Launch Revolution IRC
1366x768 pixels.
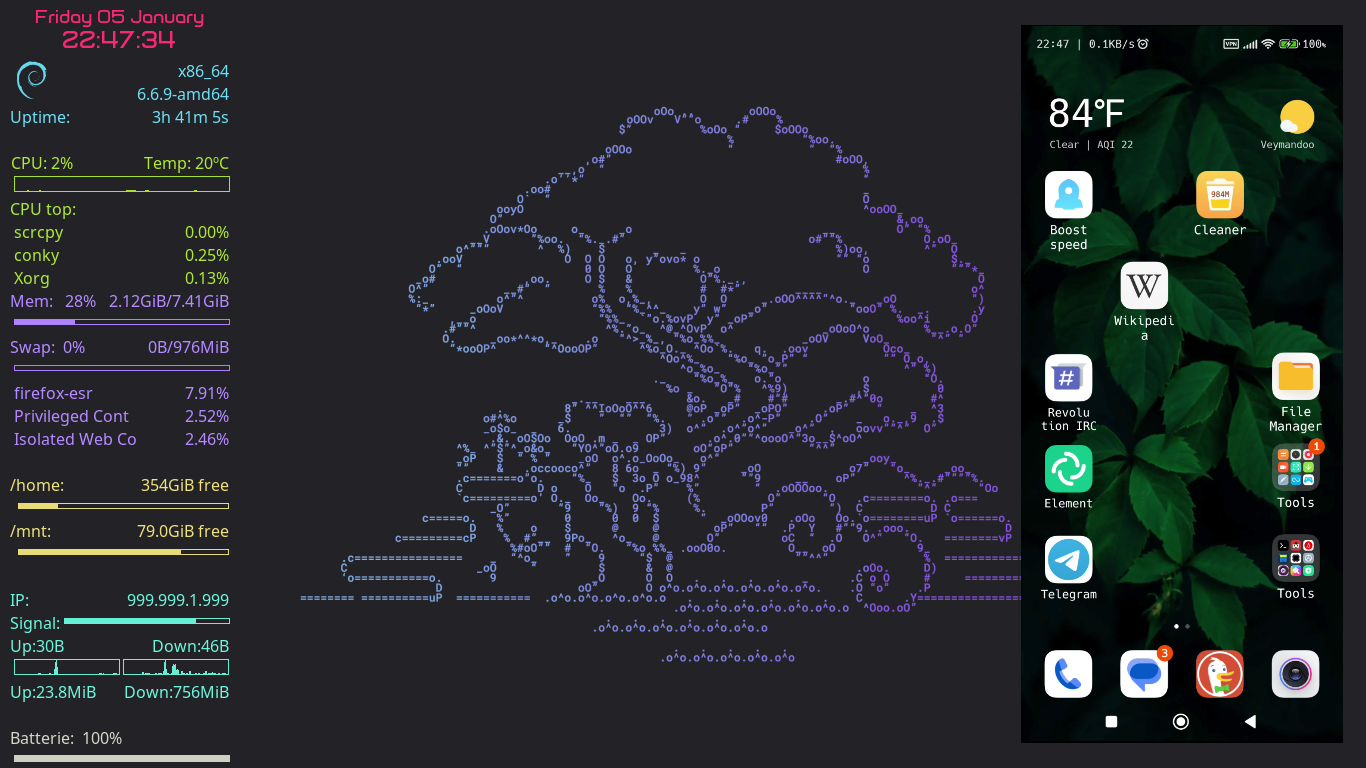tap(1068, 378)
